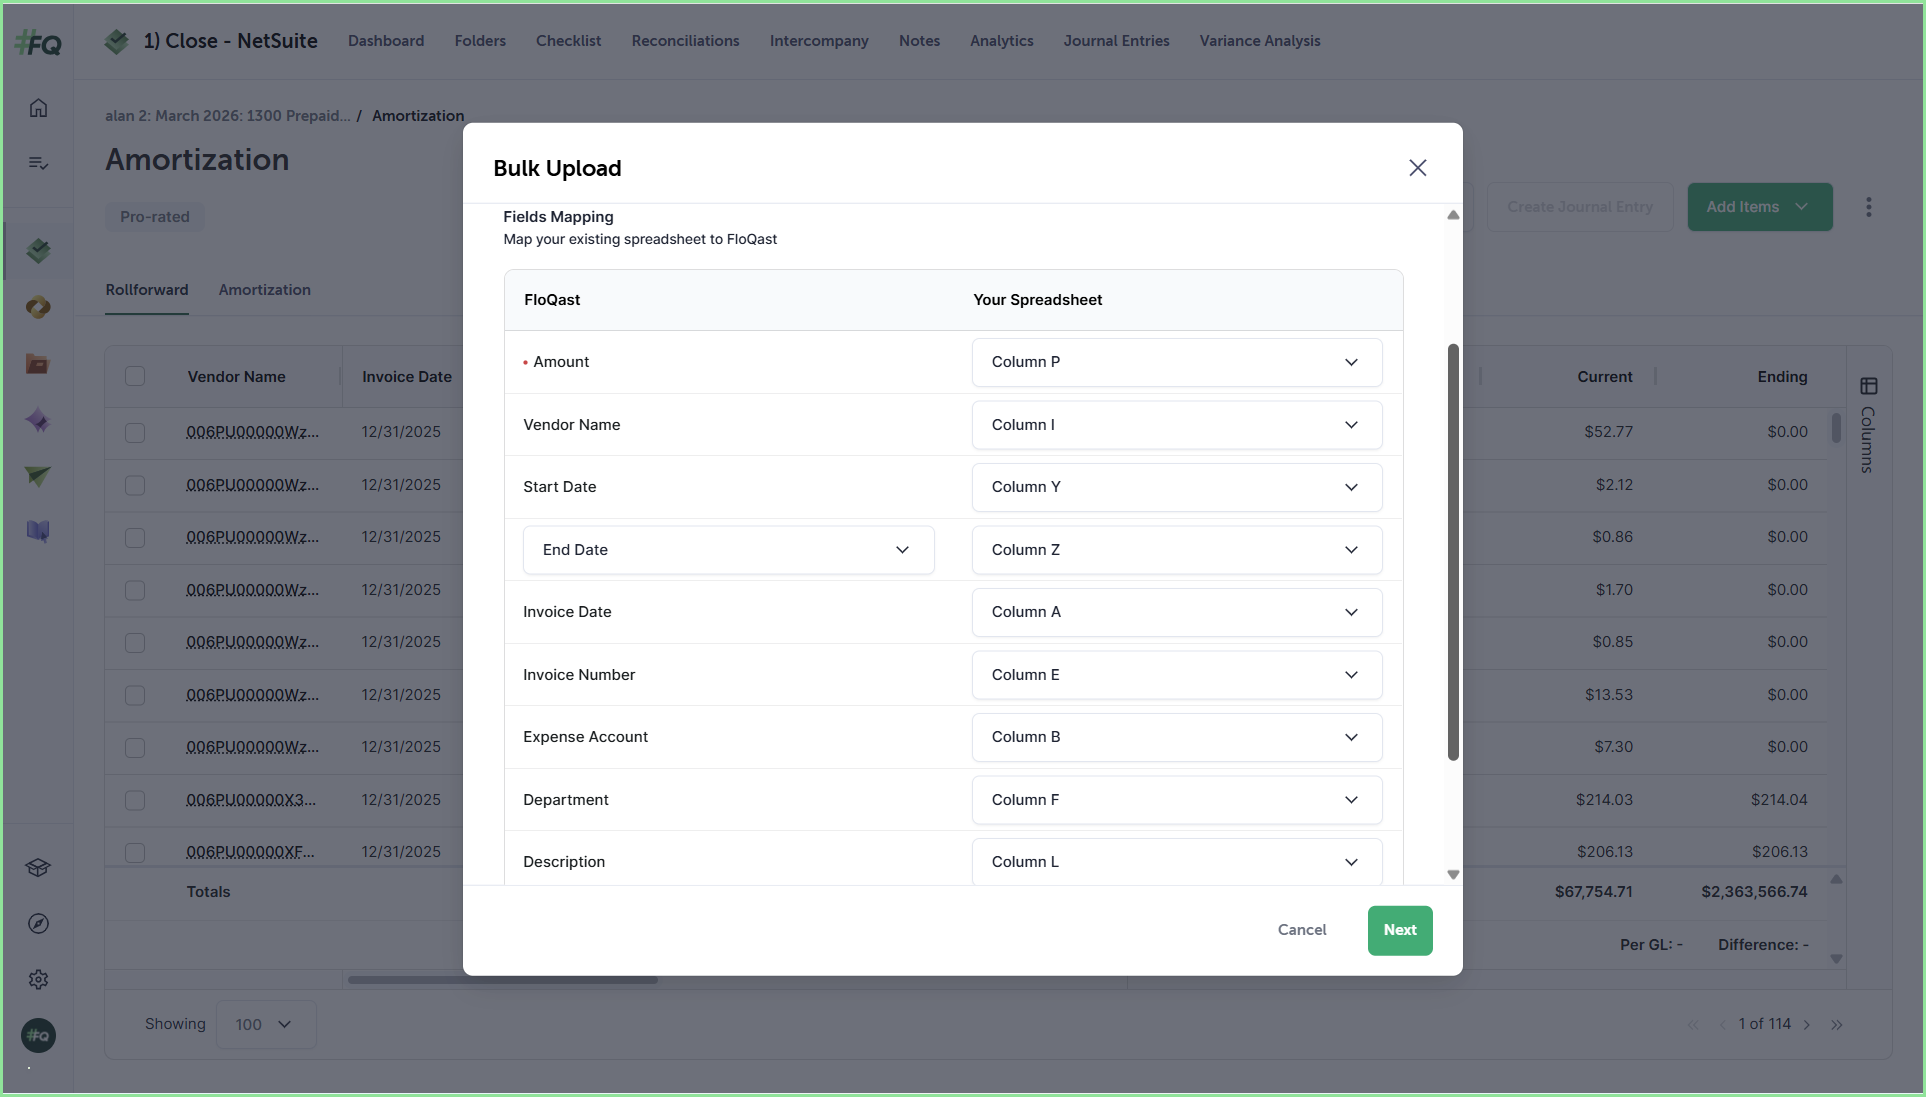Check the second table row checkbox
The height and width of the screenshot is (1097, 1926).
[135, 486]
